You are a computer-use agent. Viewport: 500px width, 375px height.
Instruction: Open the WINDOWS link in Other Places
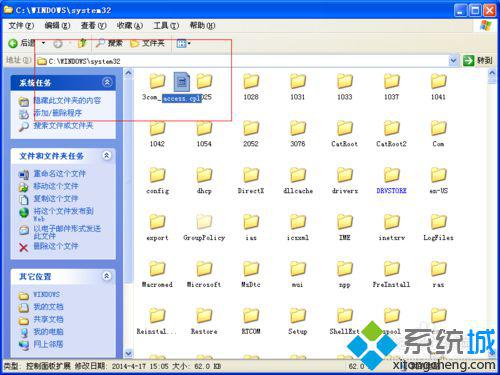coord(46,295)
